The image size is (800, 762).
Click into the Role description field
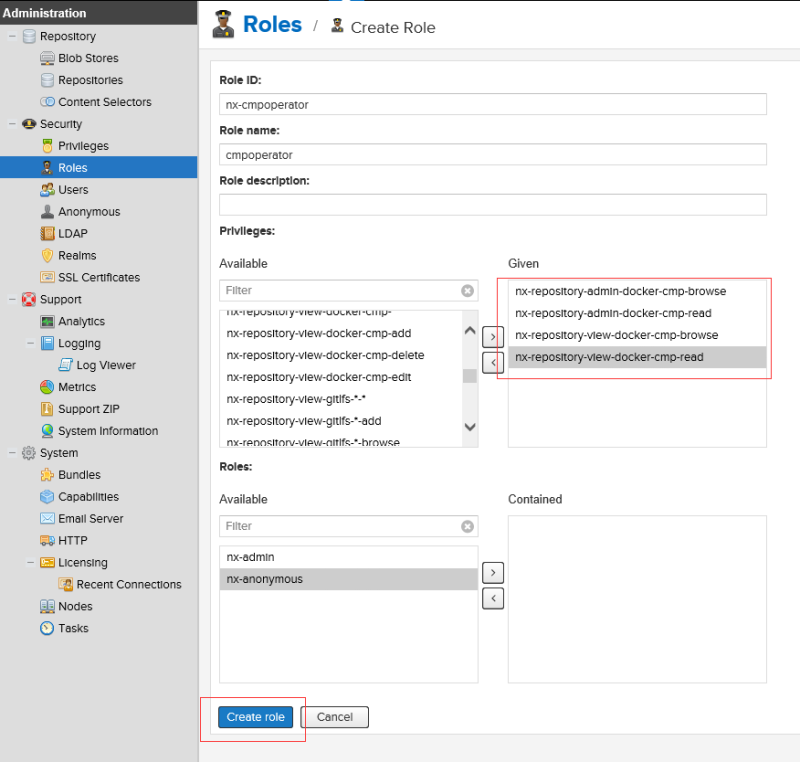point(492,205)
